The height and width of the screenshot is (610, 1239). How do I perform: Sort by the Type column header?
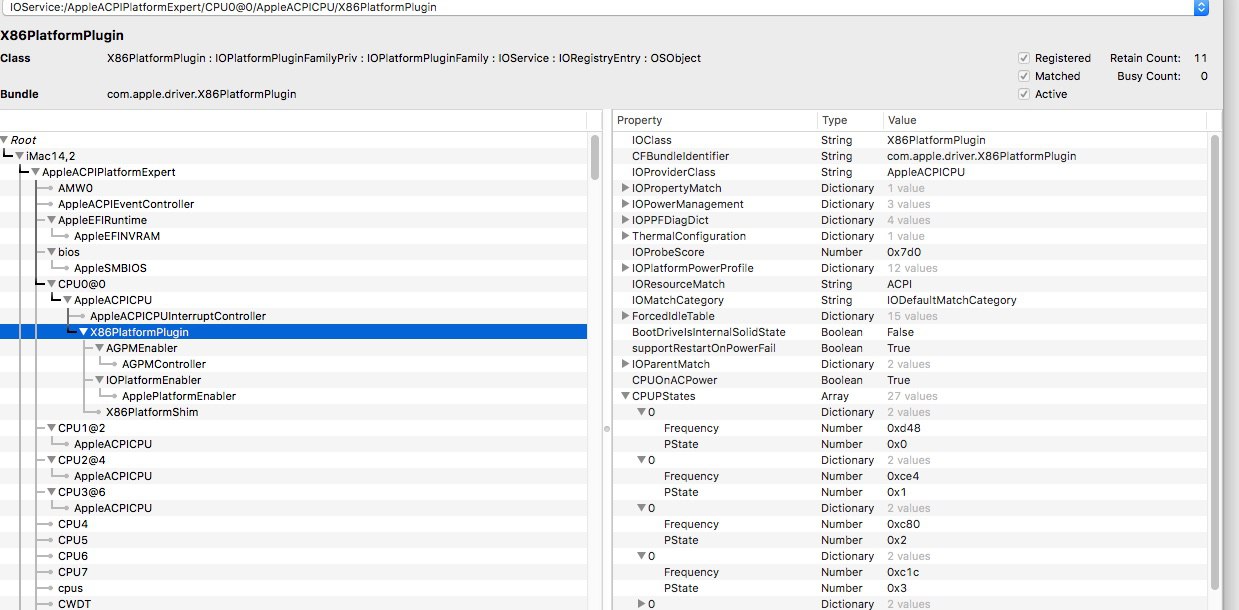(x=850, y=120)
